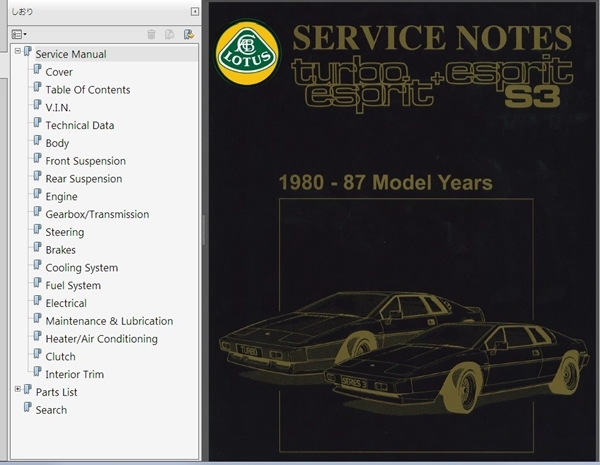Click the bookmark icon beside Cooling System
Image resolution: width=600 pixels, height=465 pixels.
point(38,265)
